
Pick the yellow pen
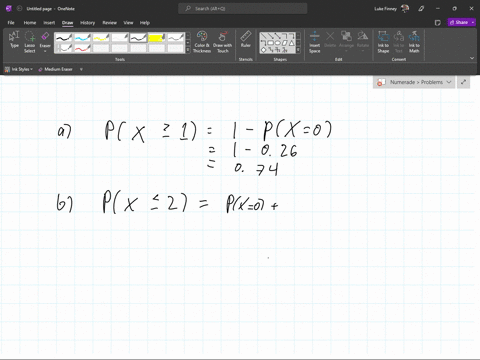click(101, 38)
